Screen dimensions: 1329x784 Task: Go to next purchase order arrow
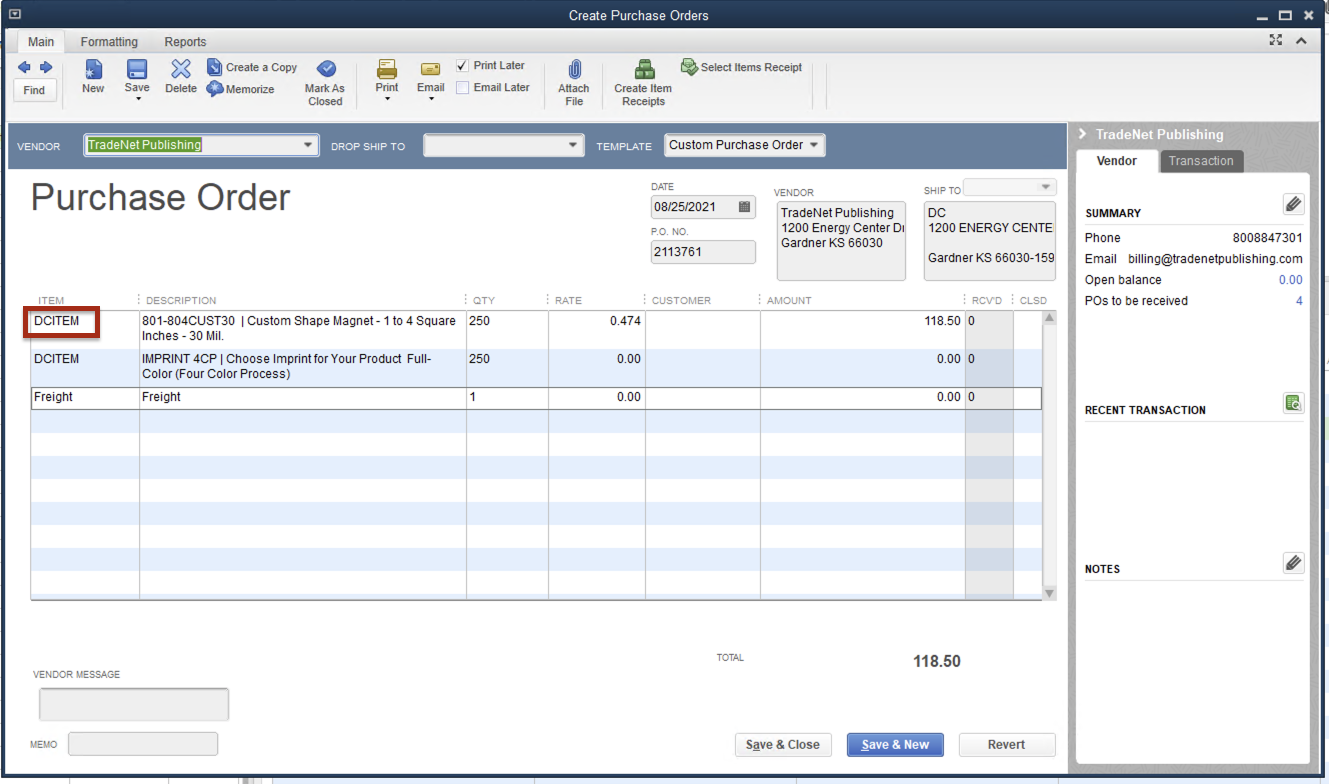click(46, 68)
